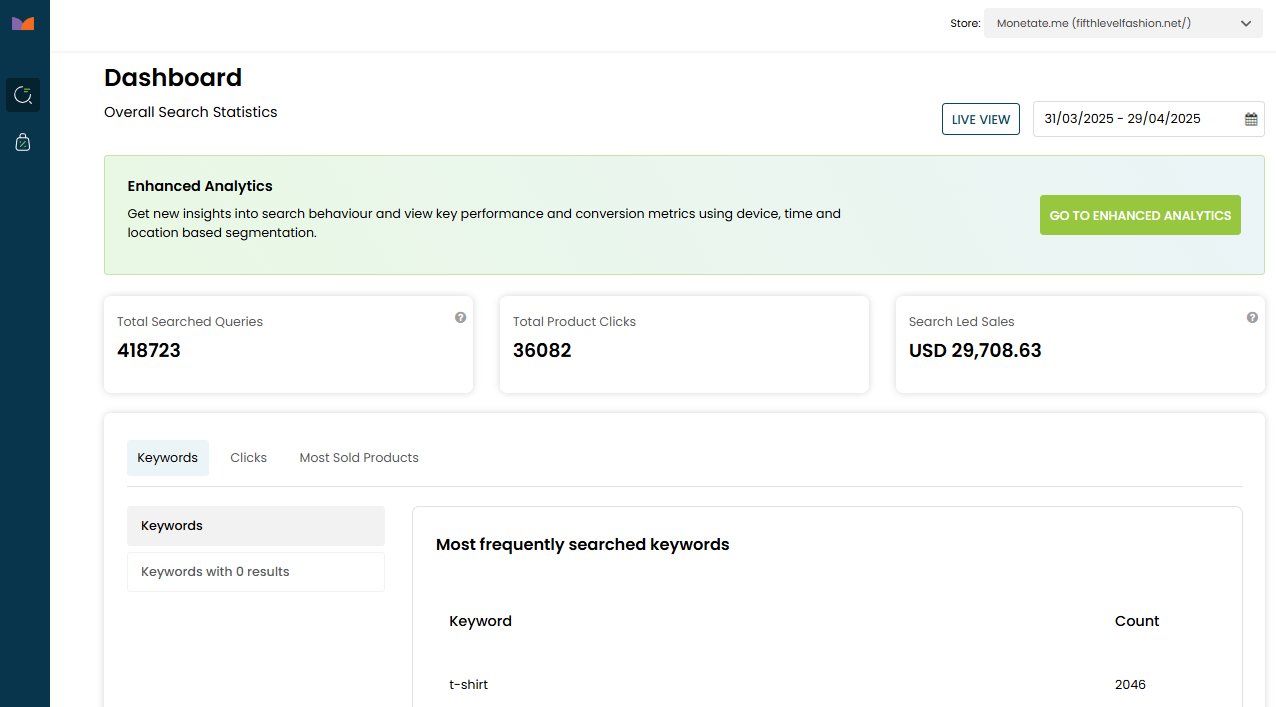
Task: Open the Search section from the sidebar
Action: pyautogui.click(x=23, y=95)
